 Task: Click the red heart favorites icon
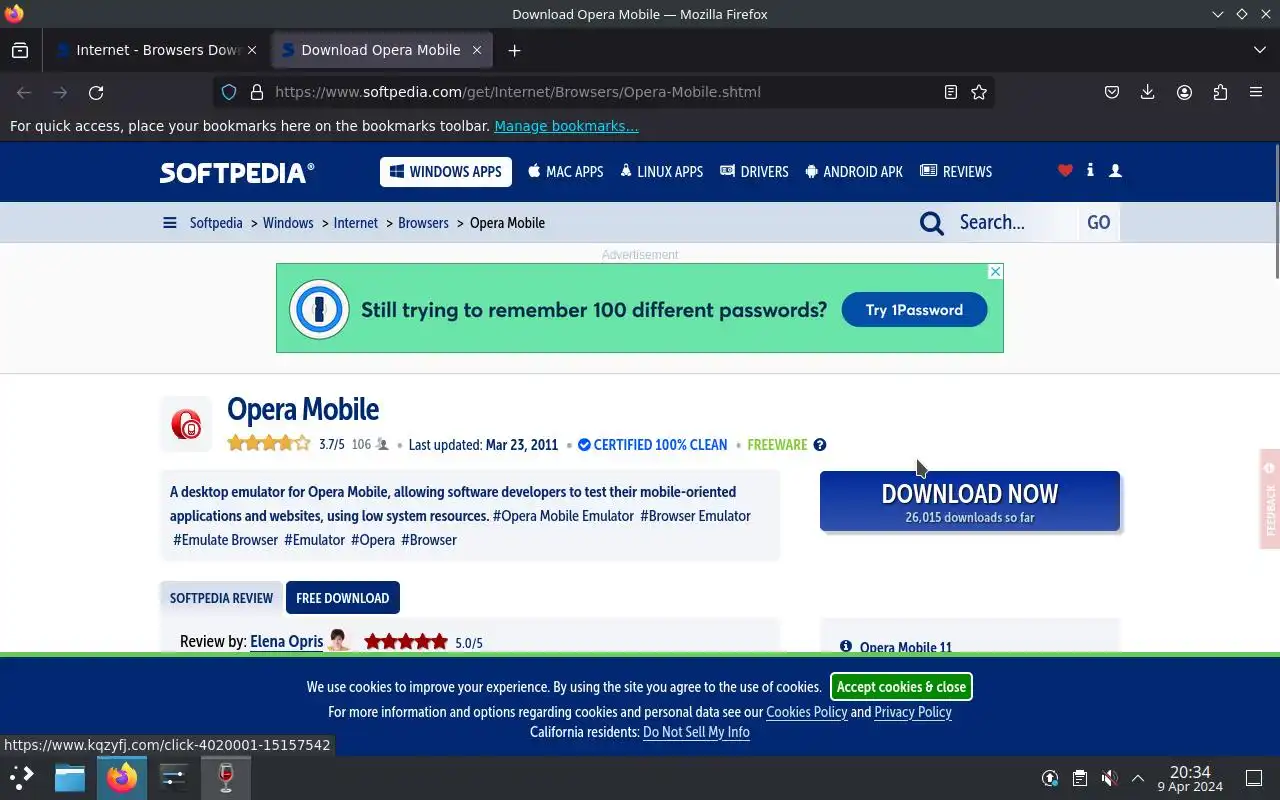pyautogui.click(x=1065, y=171)
